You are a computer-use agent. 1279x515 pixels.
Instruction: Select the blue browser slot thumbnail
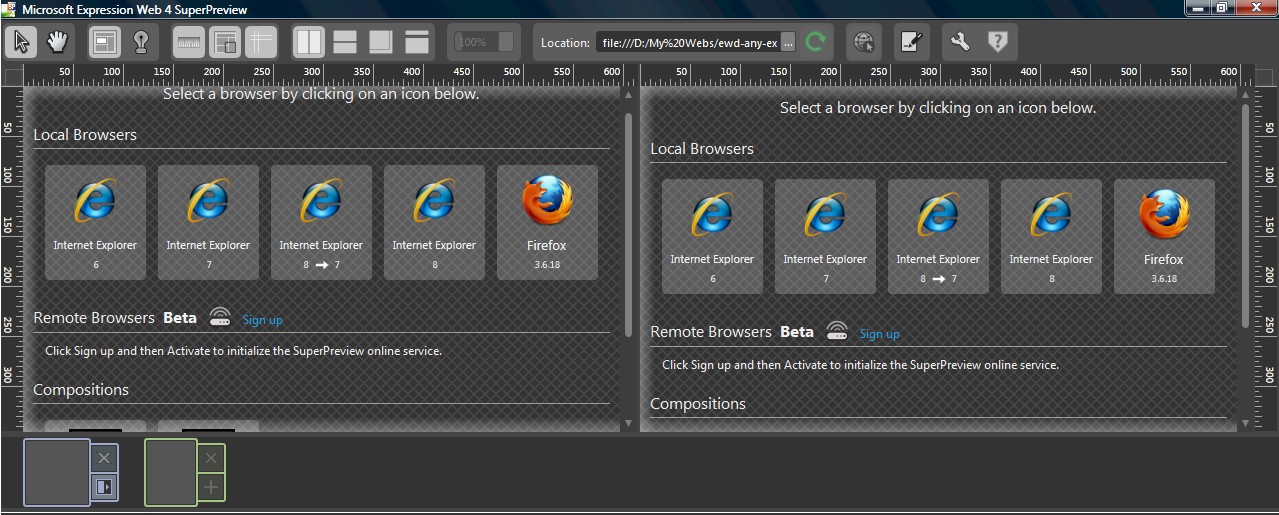pos(57,472)
